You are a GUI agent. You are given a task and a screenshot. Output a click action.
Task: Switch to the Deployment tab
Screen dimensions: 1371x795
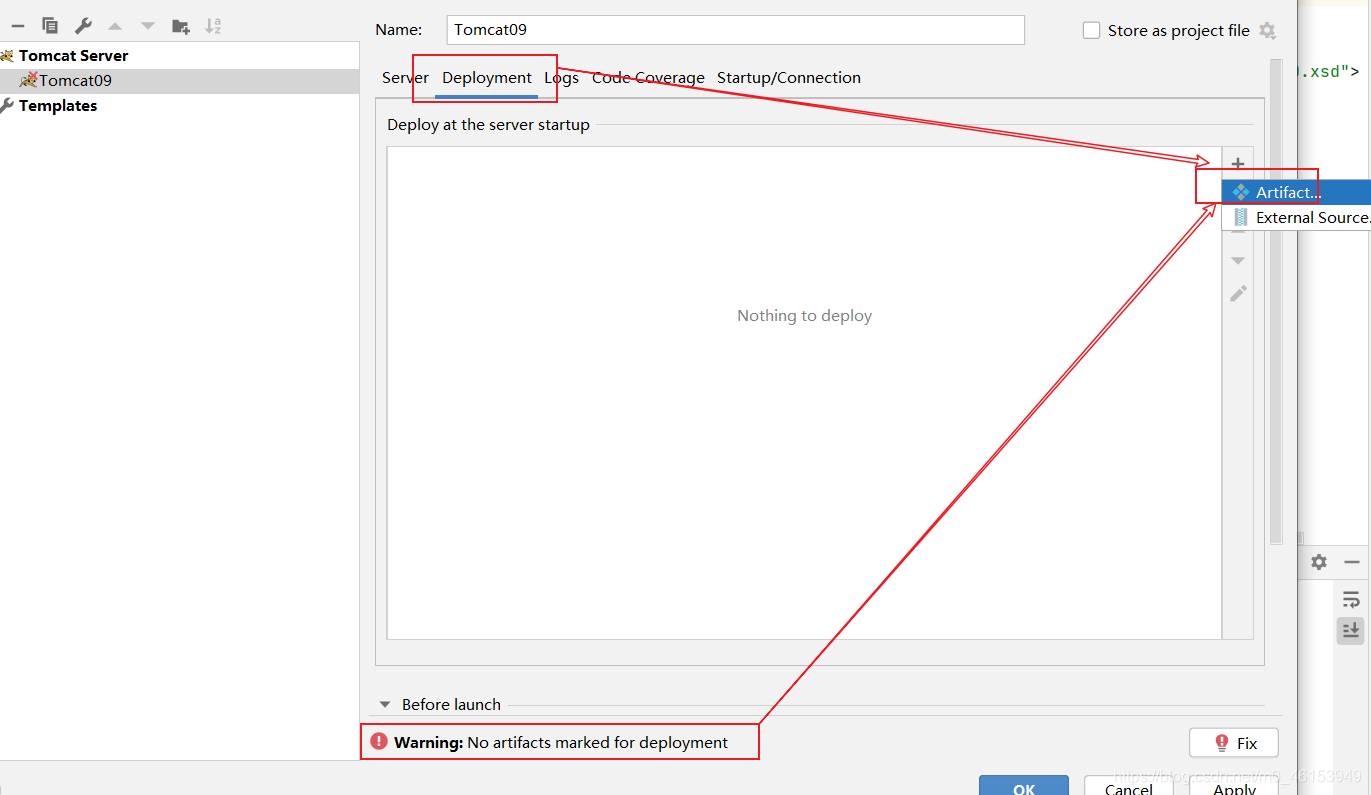click(x=487, y=78)
